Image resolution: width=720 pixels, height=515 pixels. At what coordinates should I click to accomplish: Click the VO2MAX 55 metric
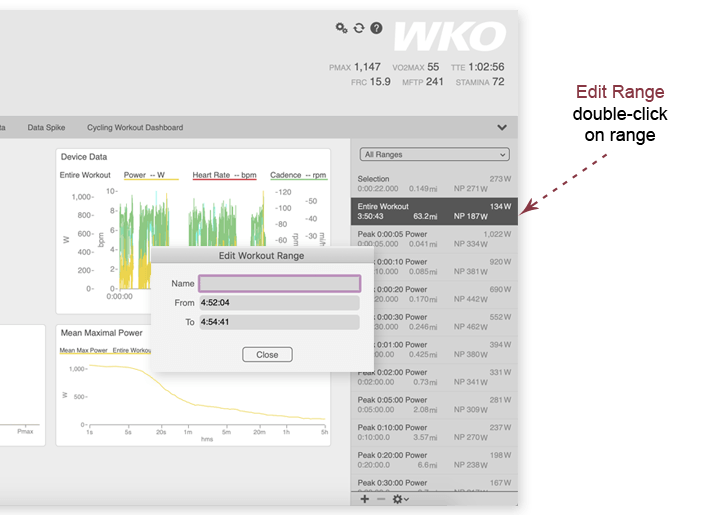(x=416, y=67)
